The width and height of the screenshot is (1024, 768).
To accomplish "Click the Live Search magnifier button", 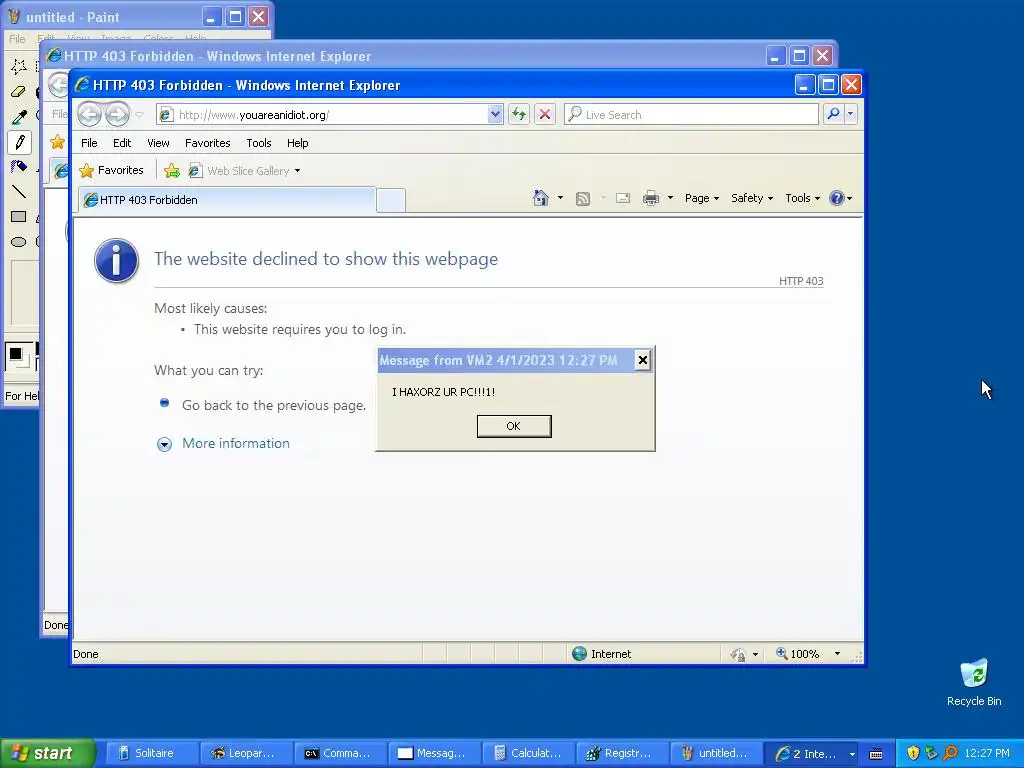I will 833,114.
